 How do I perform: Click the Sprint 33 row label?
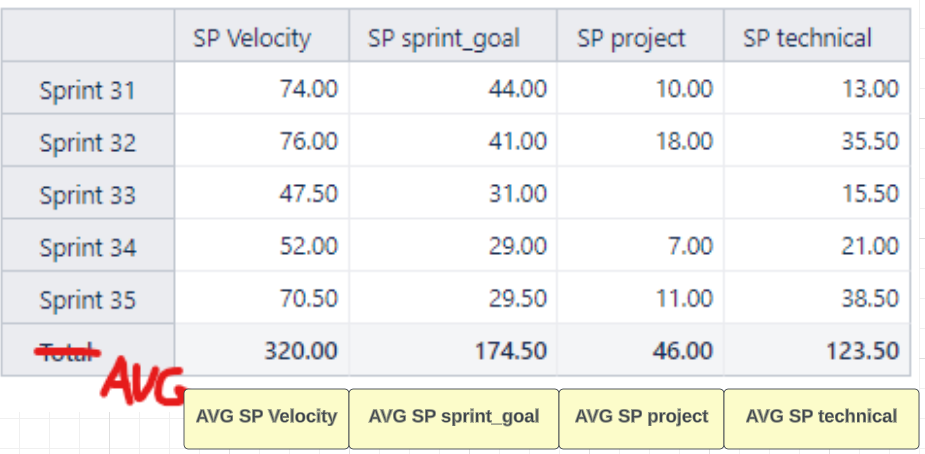[88, 194]
